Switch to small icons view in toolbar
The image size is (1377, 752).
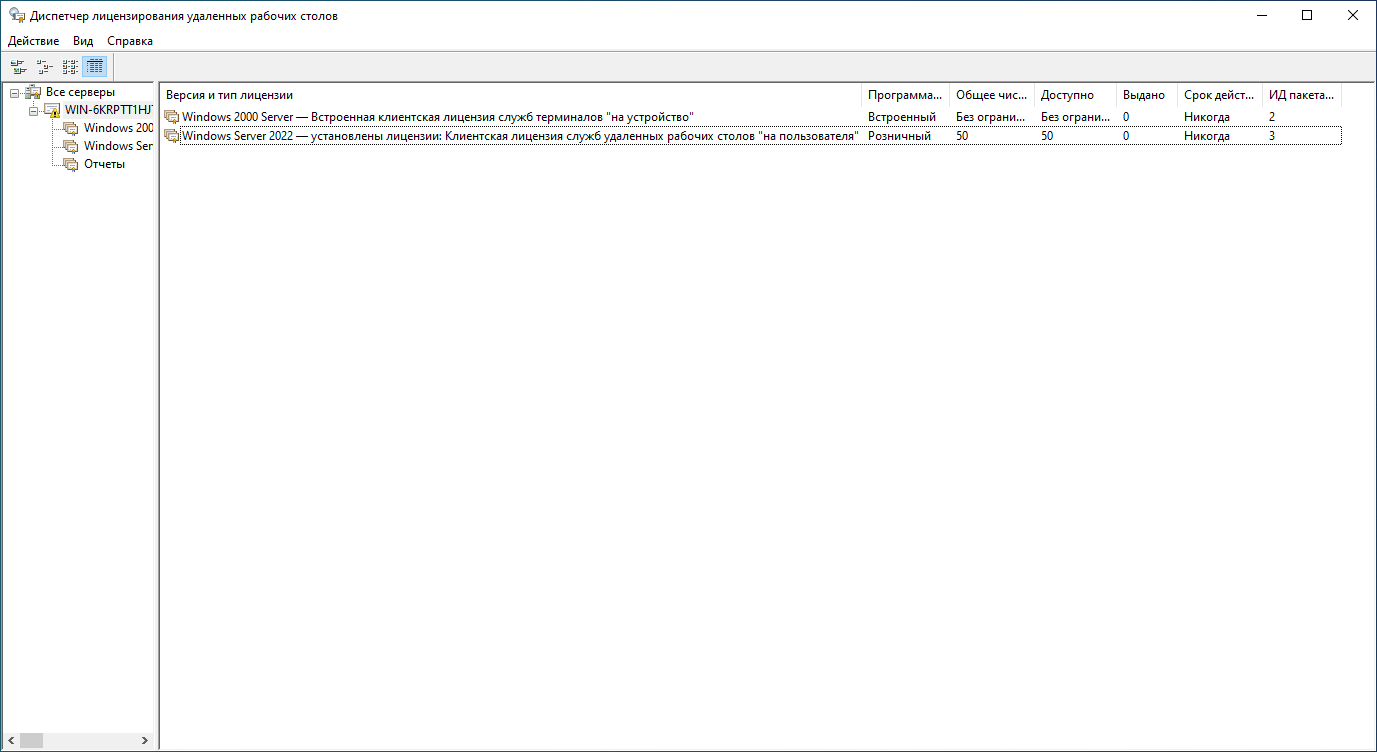(x=44, y=67)
